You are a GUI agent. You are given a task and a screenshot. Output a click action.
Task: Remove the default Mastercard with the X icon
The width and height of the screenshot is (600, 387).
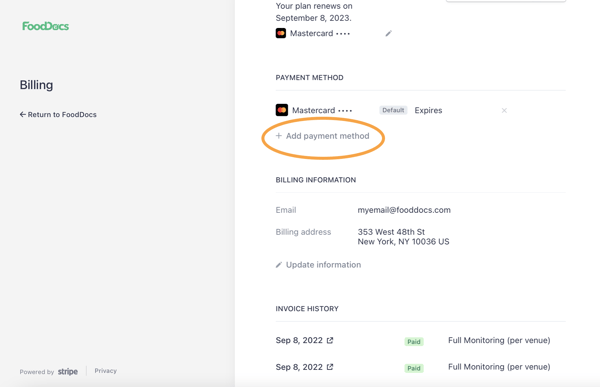504,110
